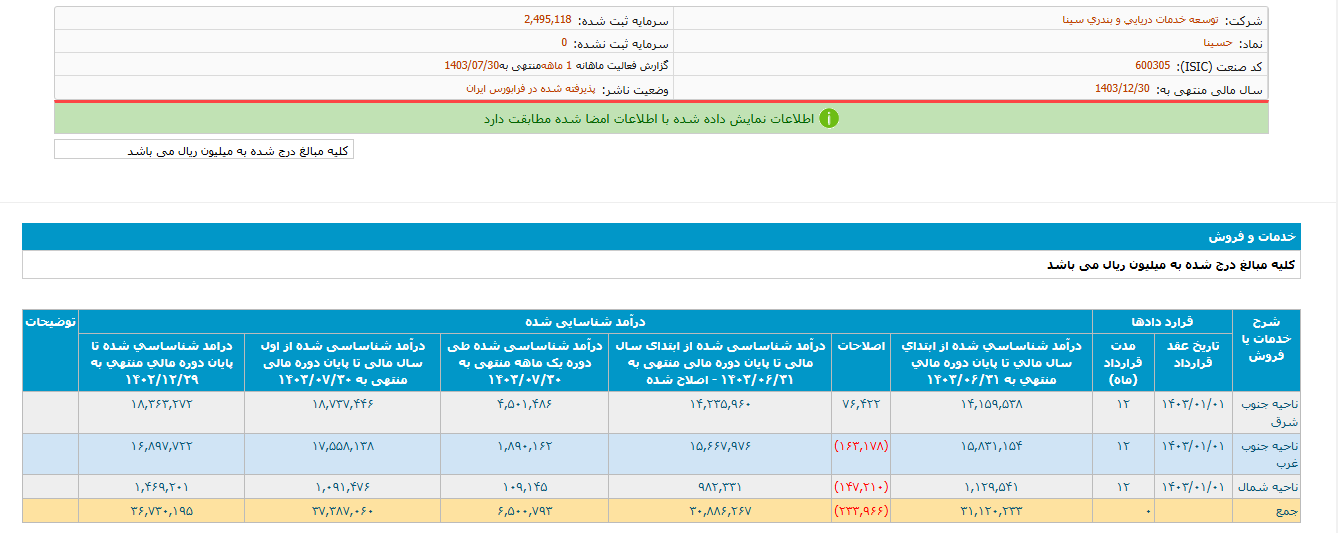Click publisher status پذيرفته شده در فرابورس ايران
This screenshot has width=1338, height=533.
pyautogui.click(x=530, y=89)
